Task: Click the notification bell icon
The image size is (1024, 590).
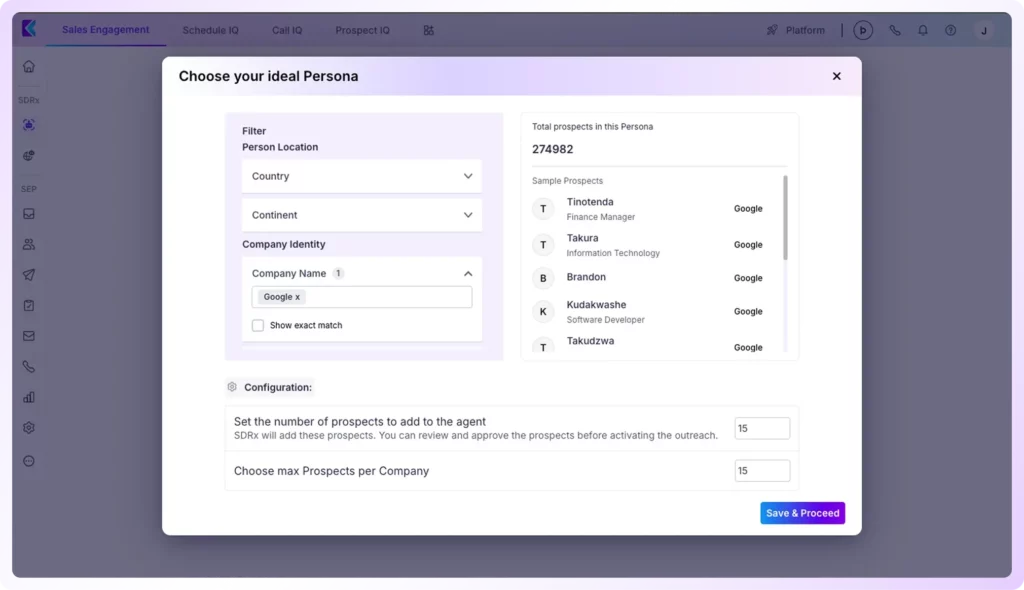Action: [923, 30]
